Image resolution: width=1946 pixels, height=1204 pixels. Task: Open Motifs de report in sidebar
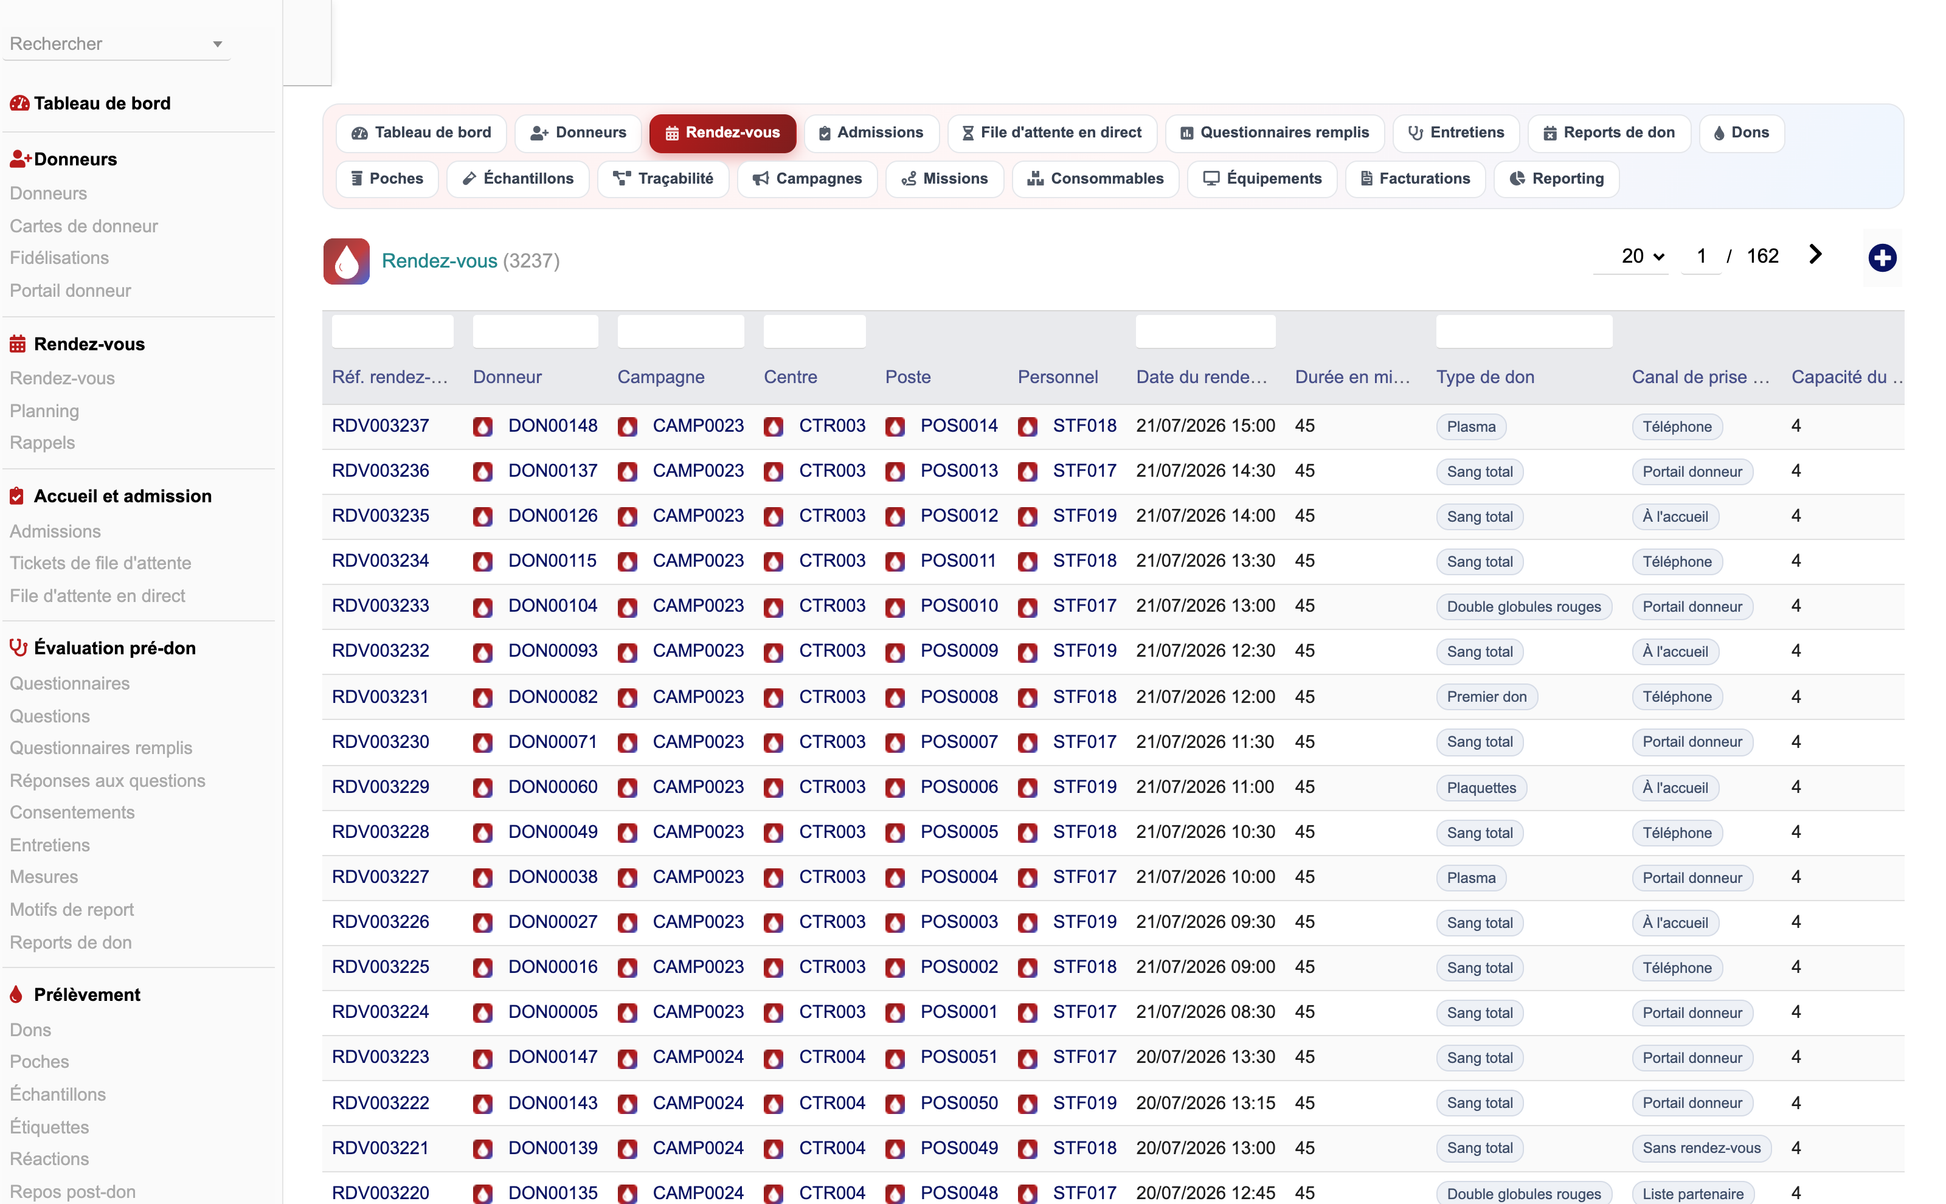coord(72,910)
